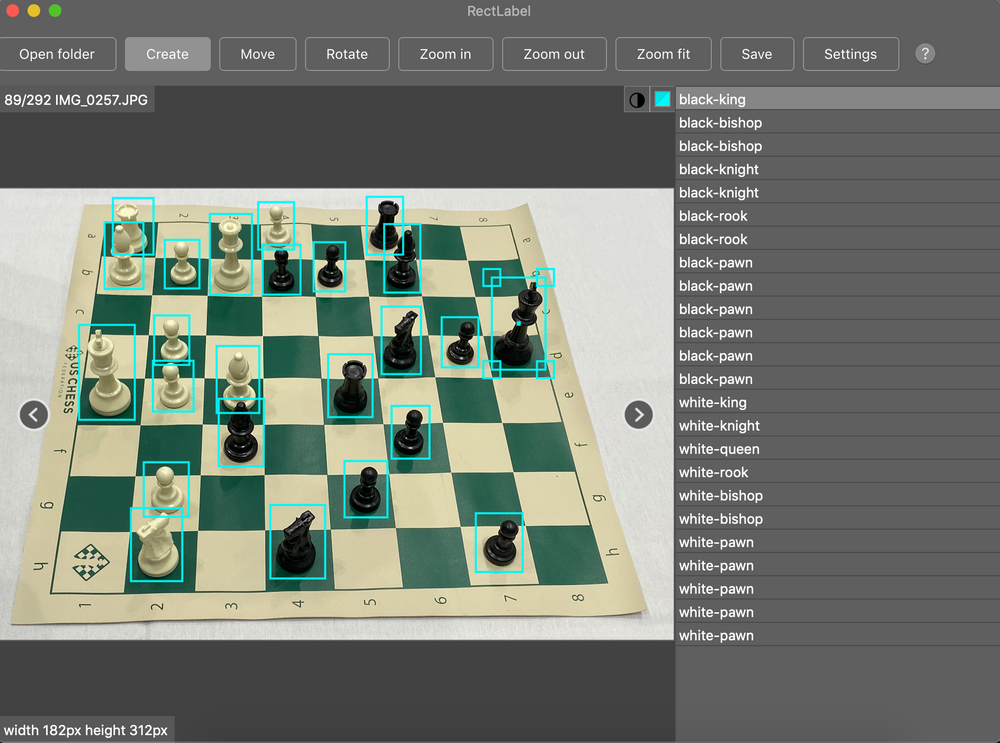Image resolution: width=1000 pixels, height=743 pixels.
Task: Click the IMG_0257.JPG filename label
Action: (x=76, y=99)
